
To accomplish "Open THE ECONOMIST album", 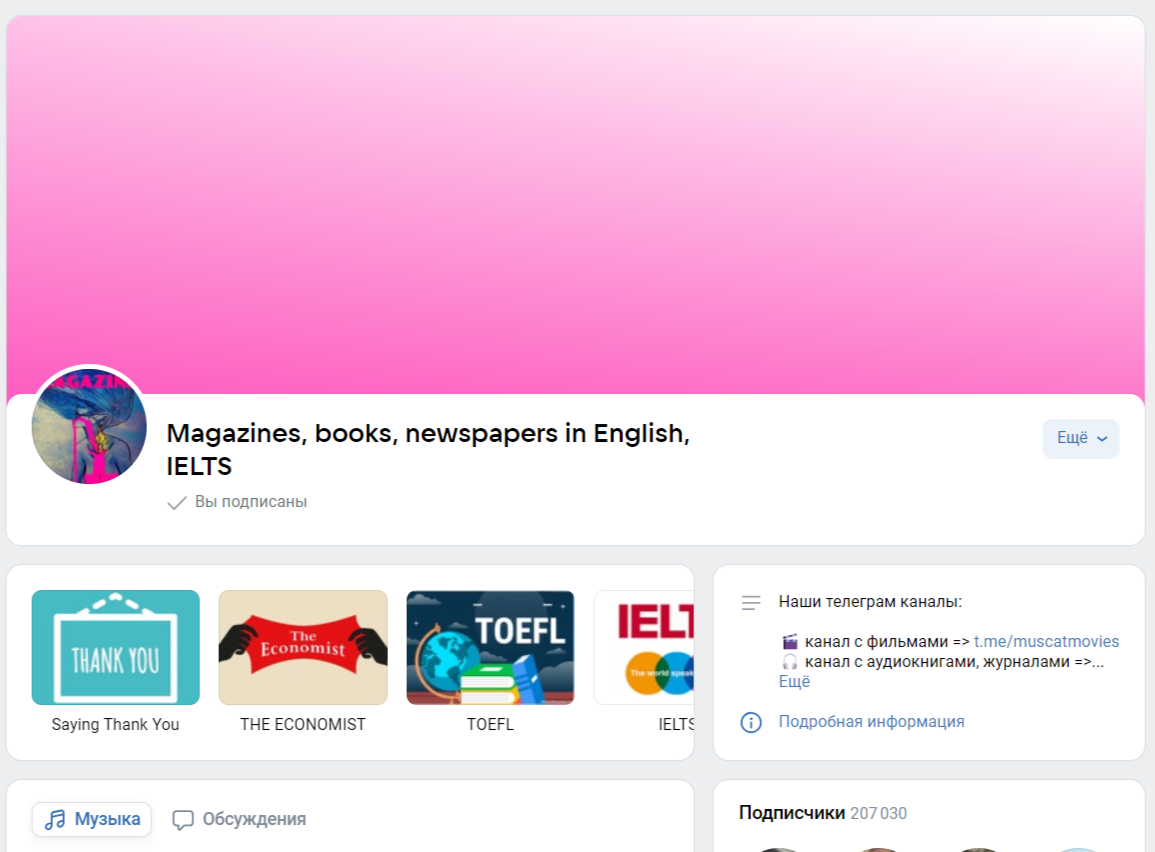I will click(303, 647).
